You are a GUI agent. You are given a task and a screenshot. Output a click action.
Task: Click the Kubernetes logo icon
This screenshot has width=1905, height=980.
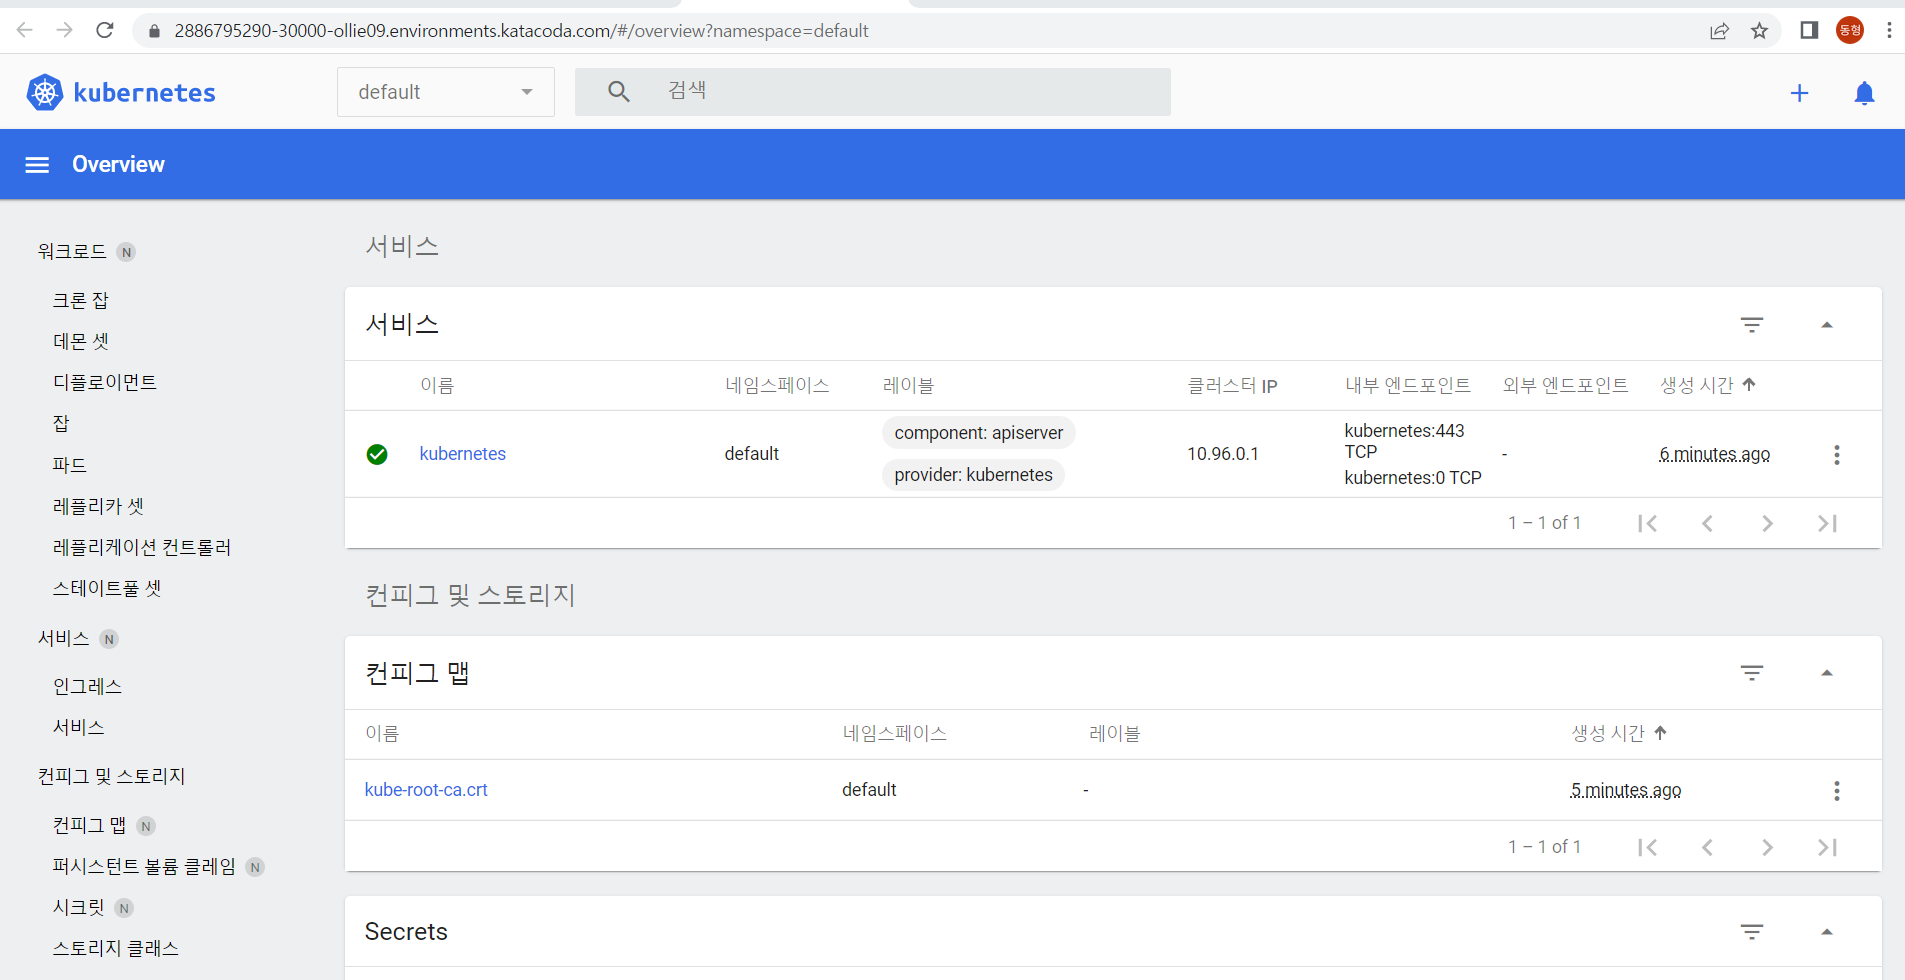[x=44, y=92]
